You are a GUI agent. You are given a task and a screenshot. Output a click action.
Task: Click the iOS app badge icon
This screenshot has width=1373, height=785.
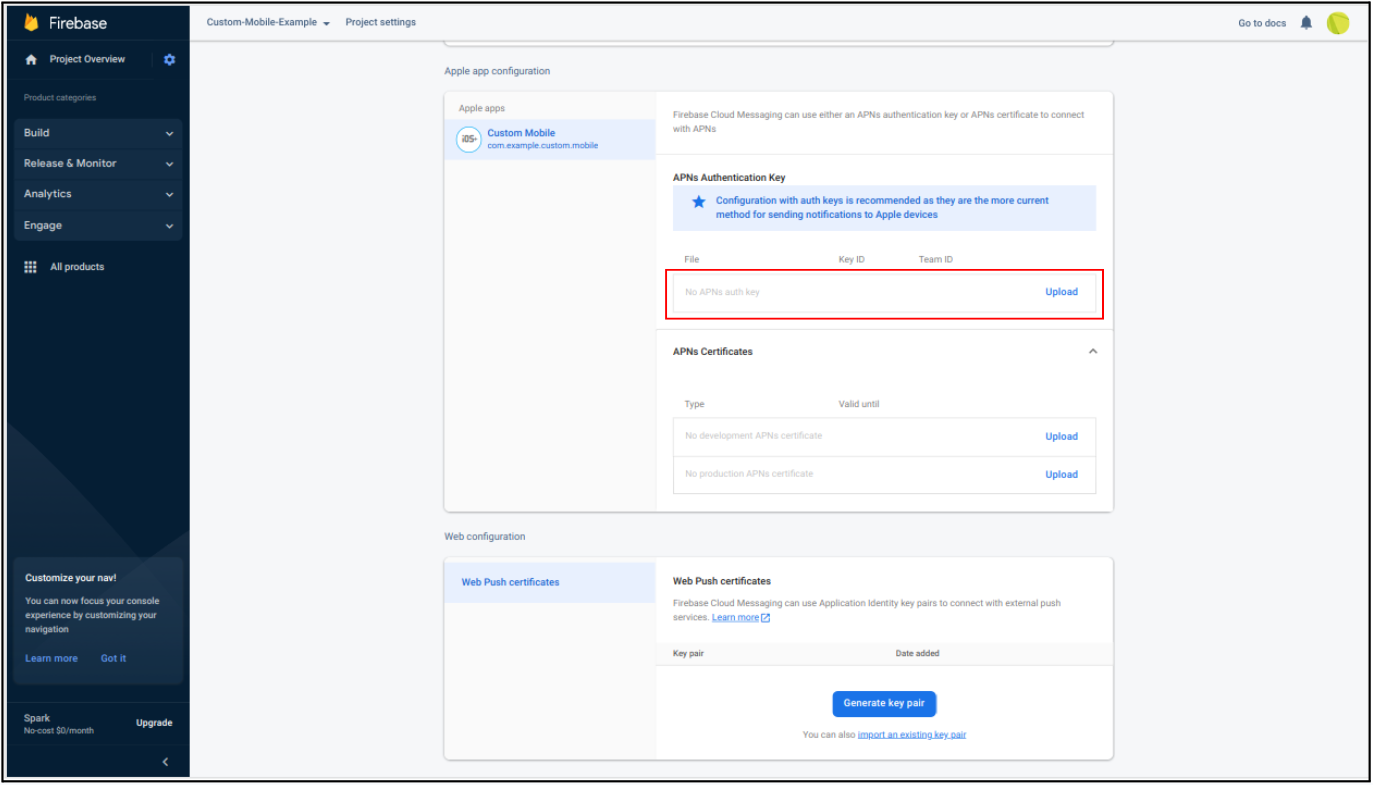tap(468, 140)
